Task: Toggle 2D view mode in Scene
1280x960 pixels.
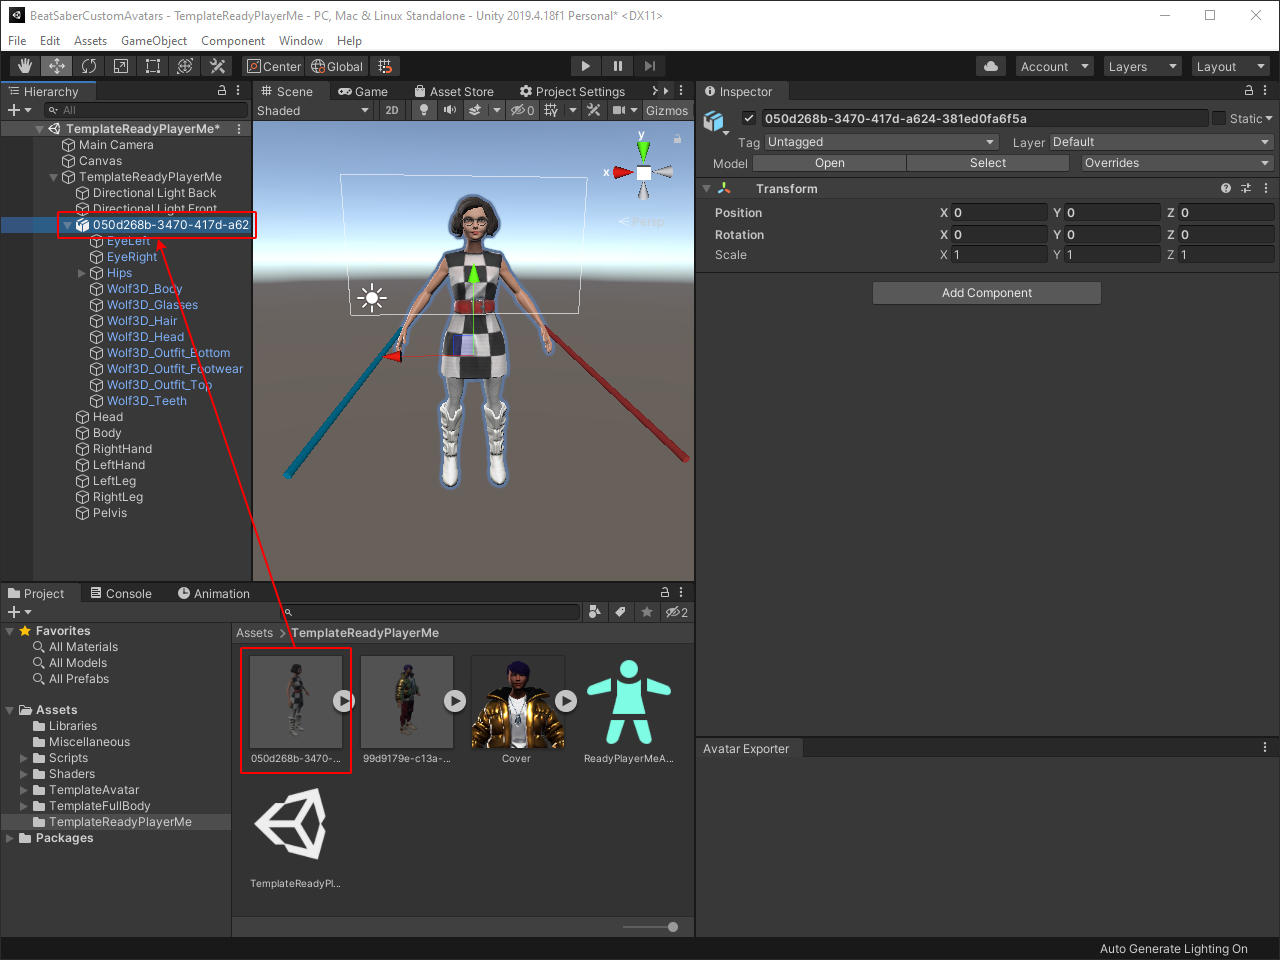Action: pos(392,110)
